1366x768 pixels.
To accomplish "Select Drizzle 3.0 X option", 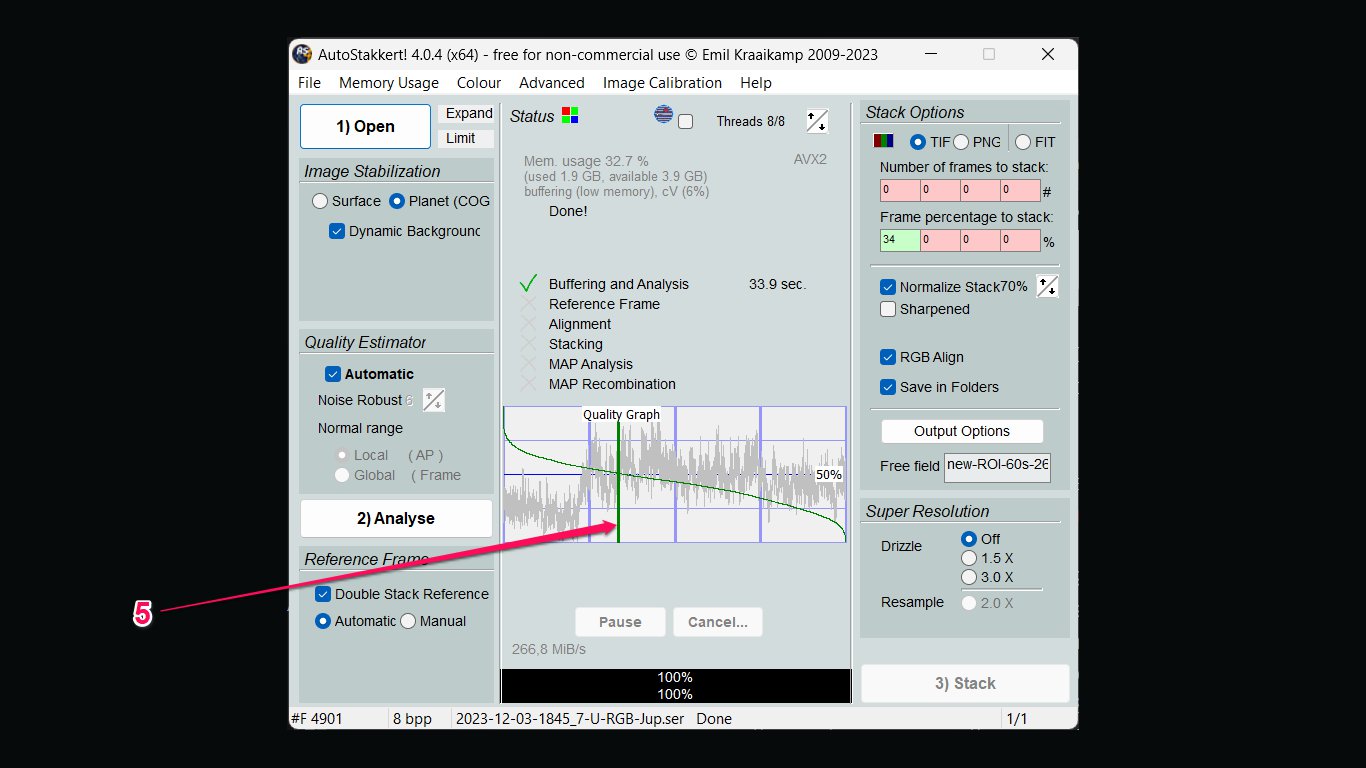I will coord(969,577).
